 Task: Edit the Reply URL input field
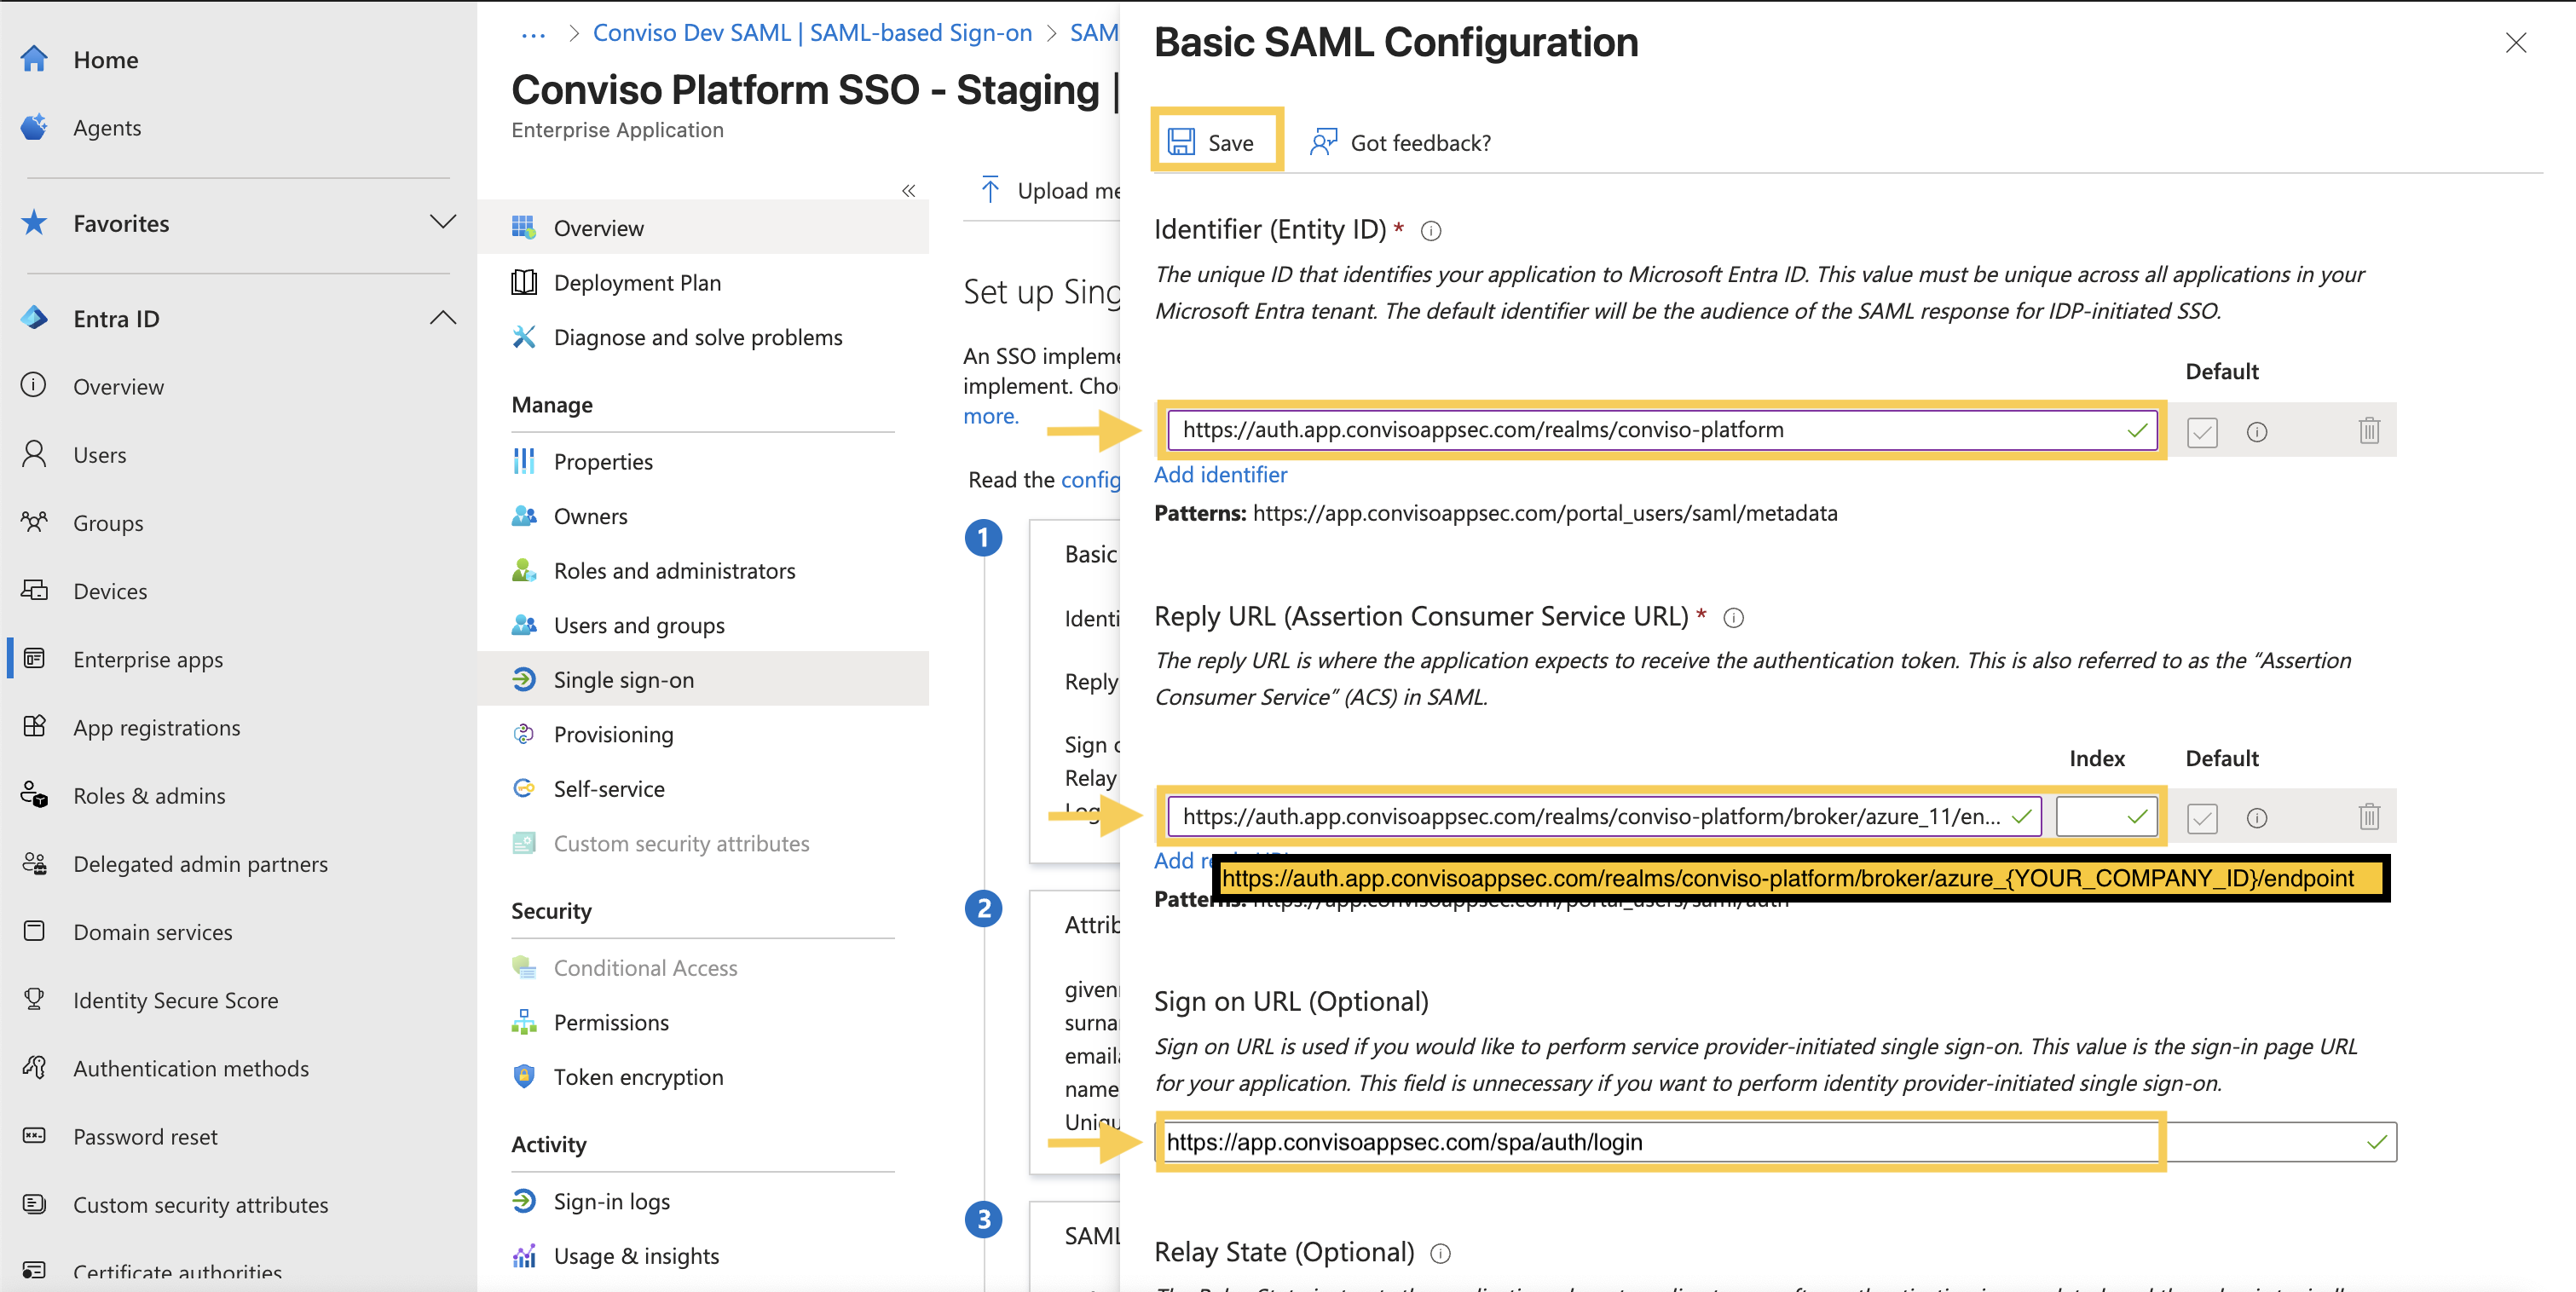pyautogui.click(x=1604, y=816)
